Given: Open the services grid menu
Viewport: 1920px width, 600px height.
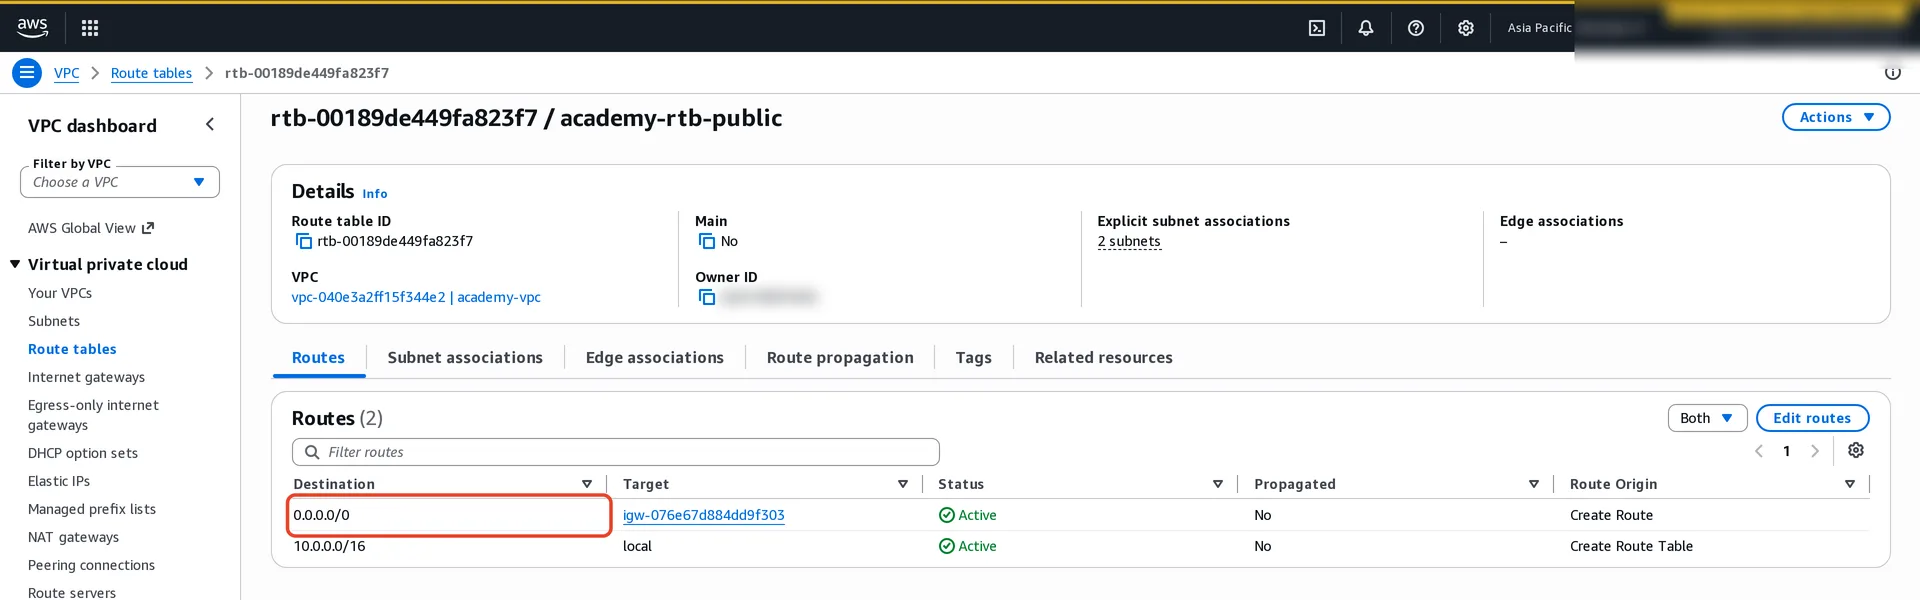Looking at the screenshot, I should [90, 28].
